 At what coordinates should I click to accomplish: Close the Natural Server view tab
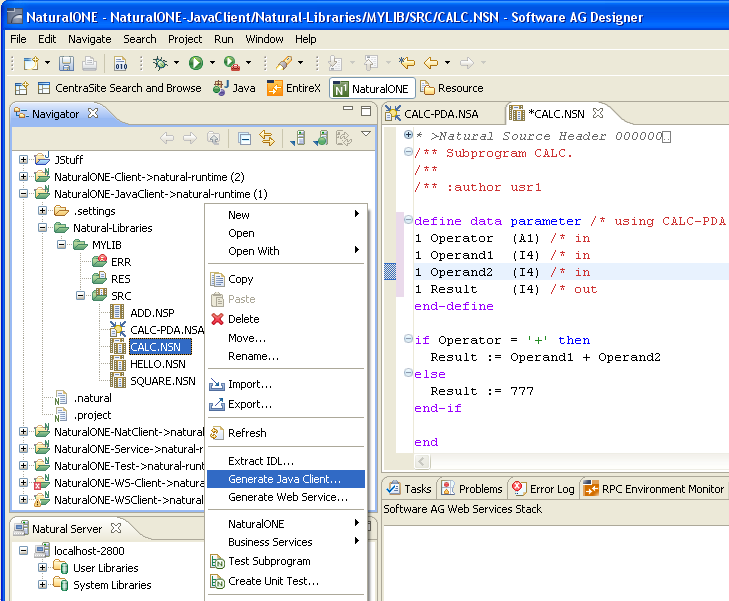[x=116, y=528]
